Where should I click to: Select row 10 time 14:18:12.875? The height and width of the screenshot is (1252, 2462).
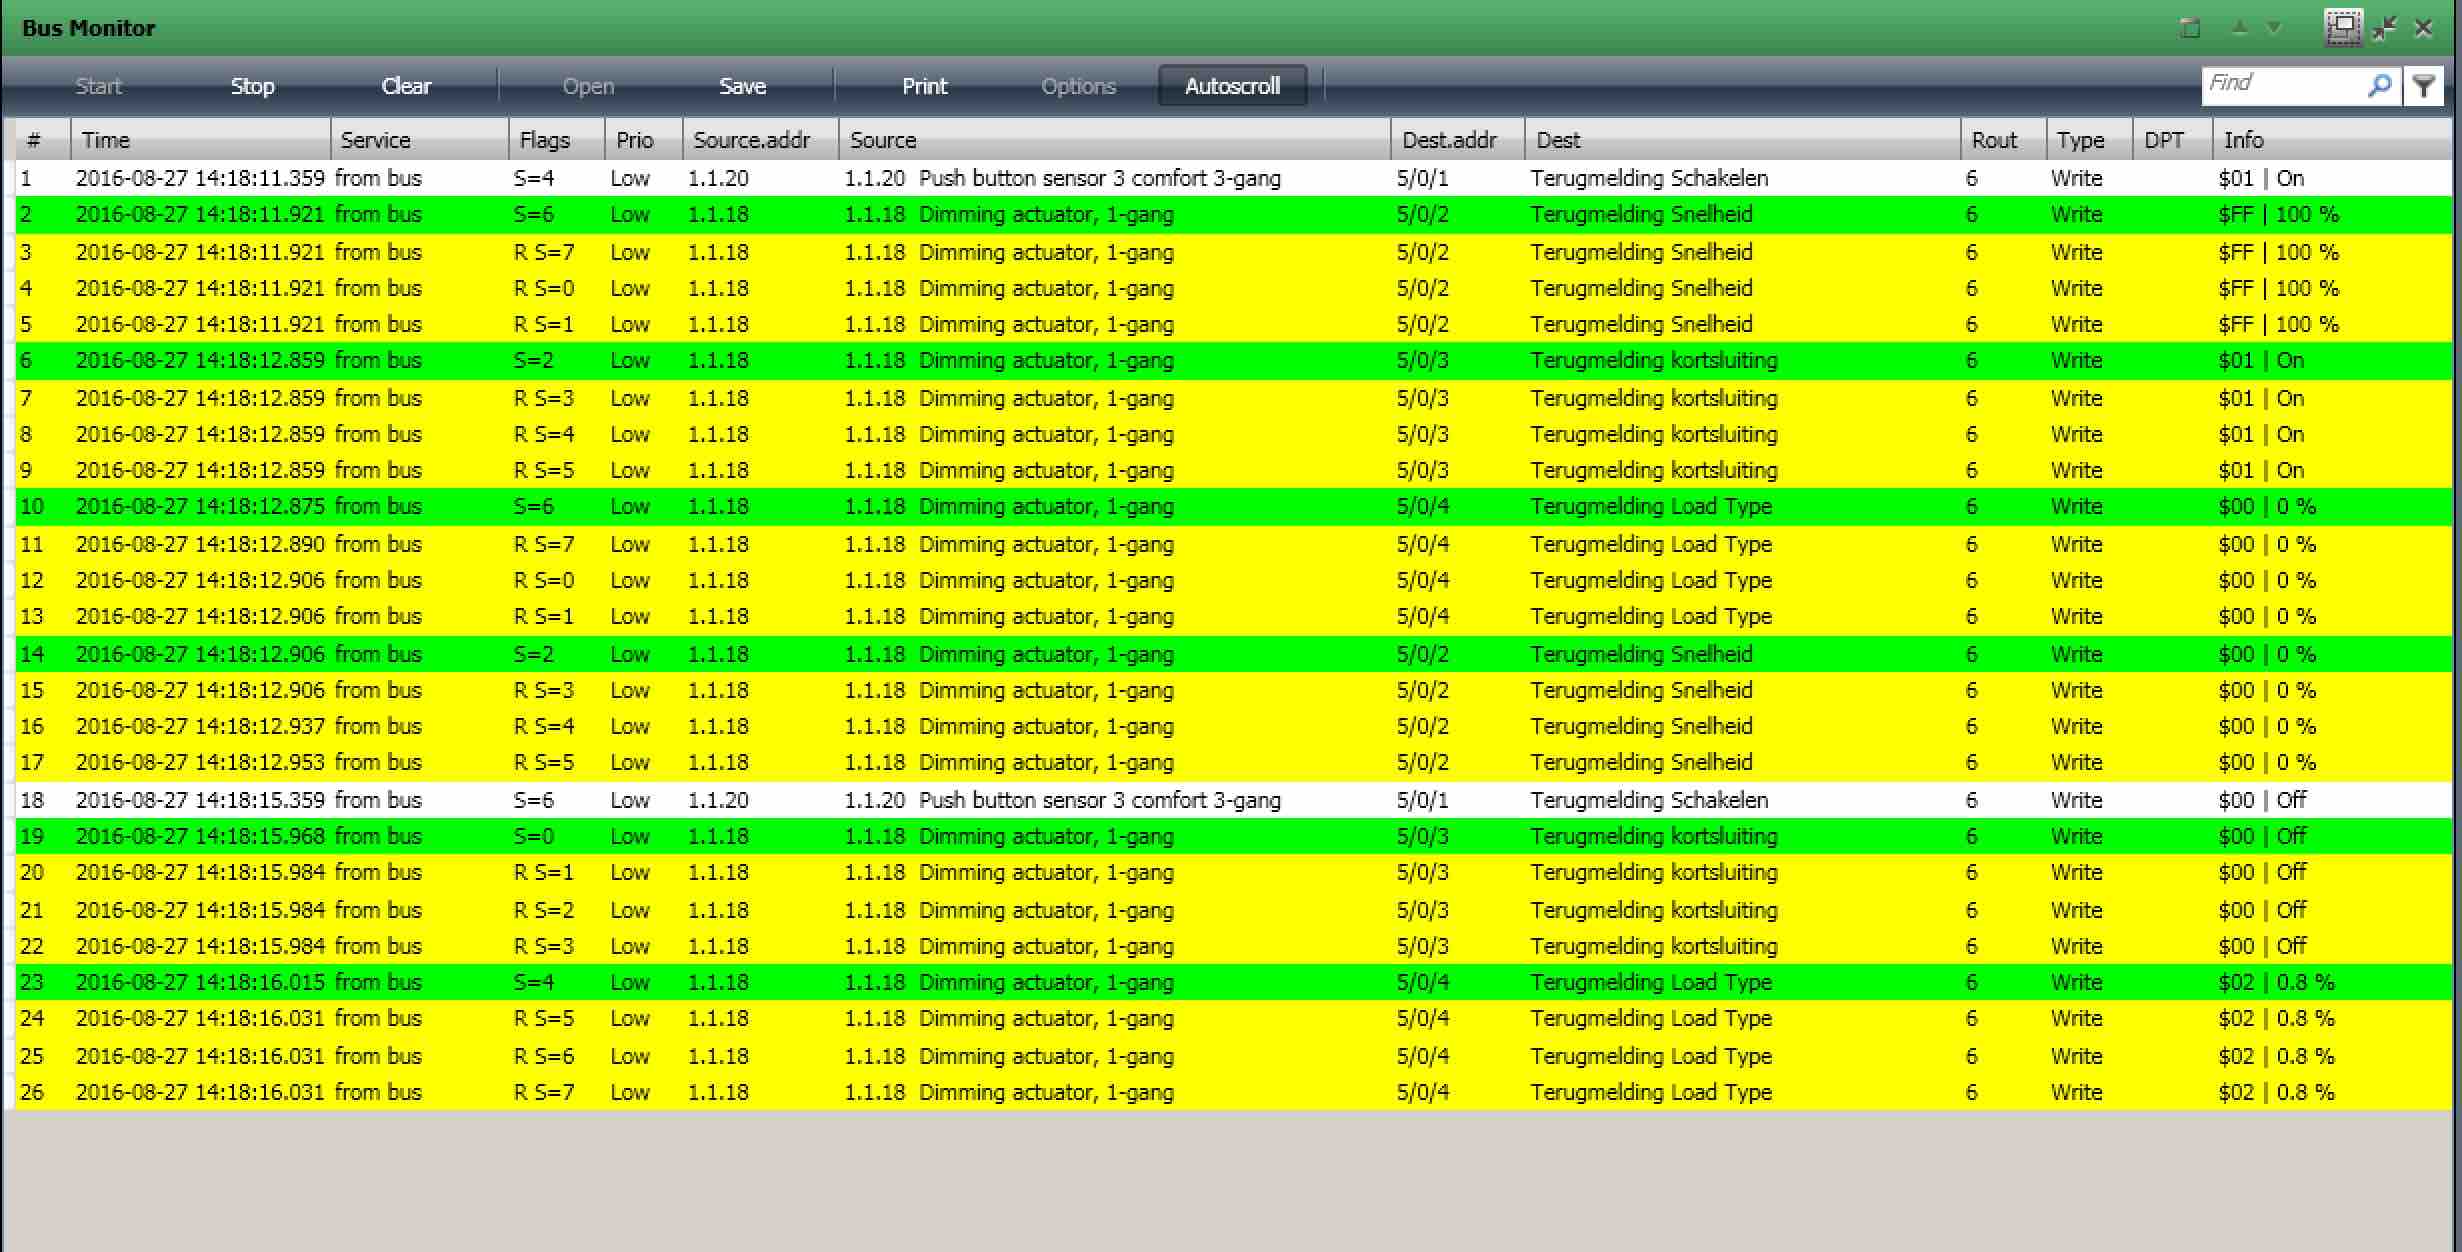(200, 506)
